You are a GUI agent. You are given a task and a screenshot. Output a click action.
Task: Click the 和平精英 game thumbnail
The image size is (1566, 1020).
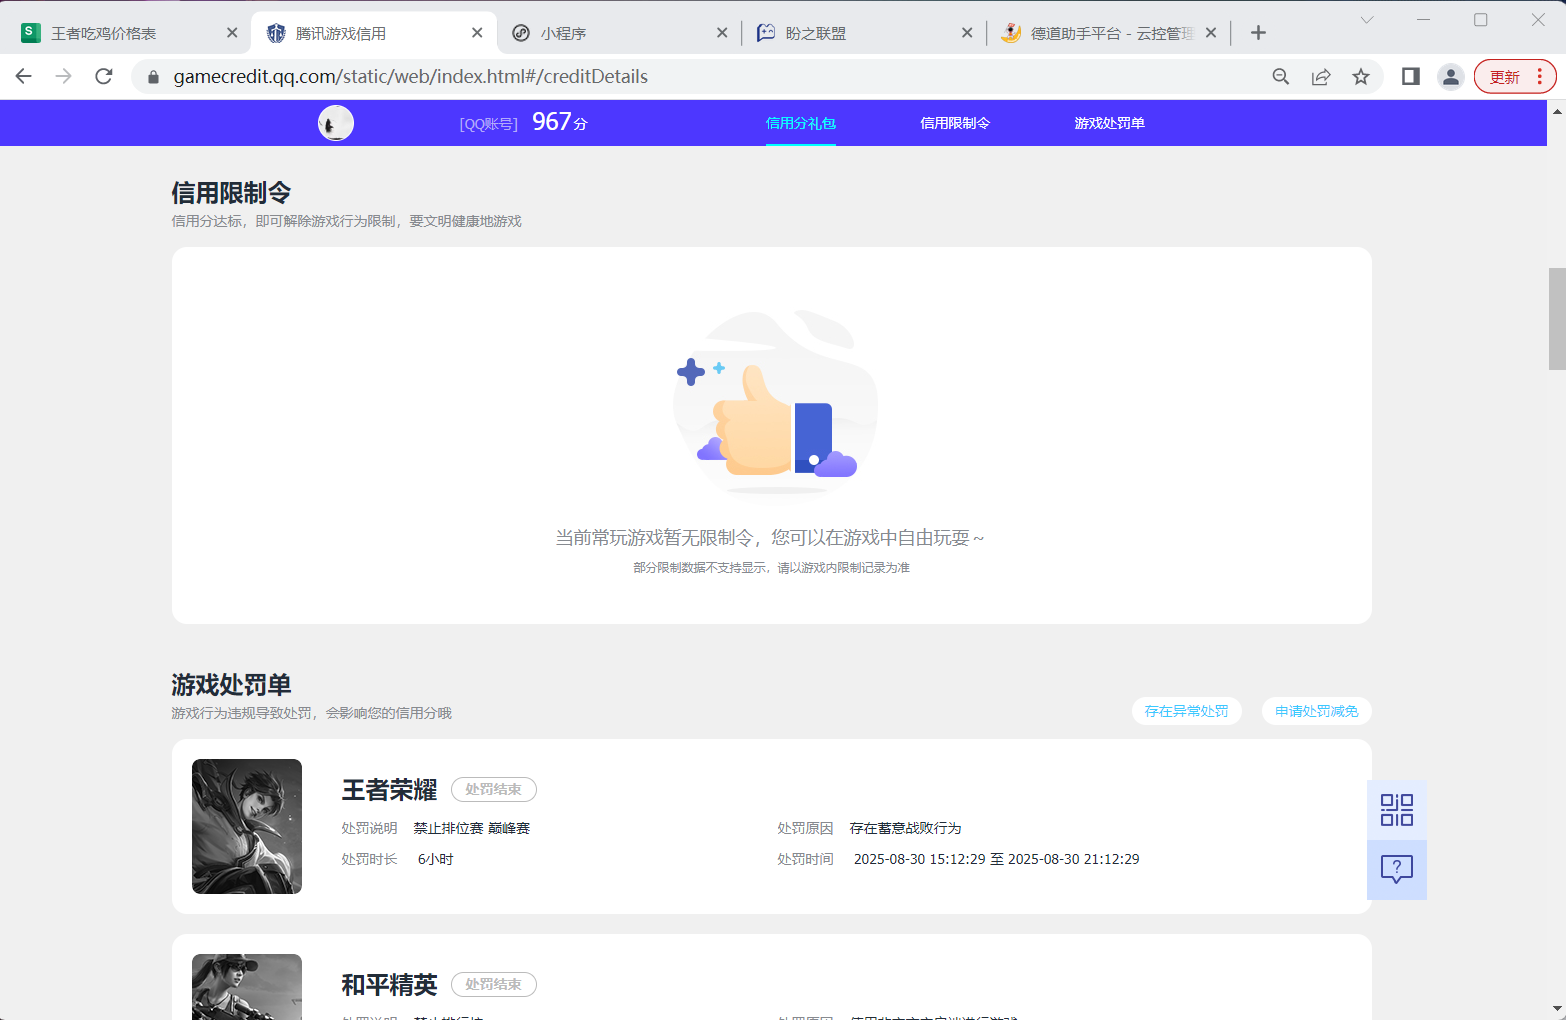pos(247,987)
